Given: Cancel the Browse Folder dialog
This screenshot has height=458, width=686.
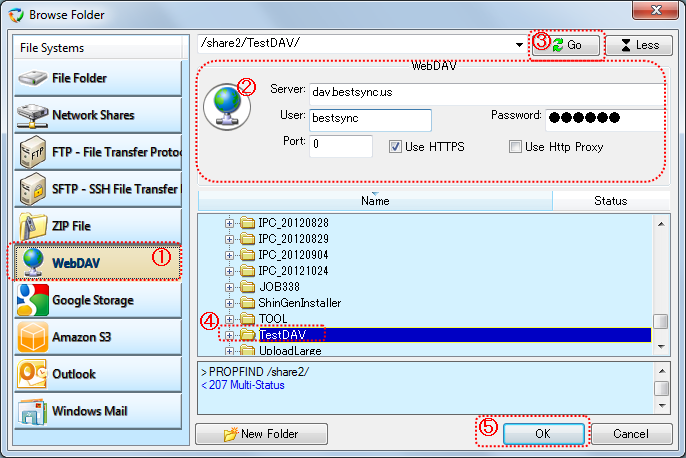Looking at the screenshot, I should [x=631, y=434].
